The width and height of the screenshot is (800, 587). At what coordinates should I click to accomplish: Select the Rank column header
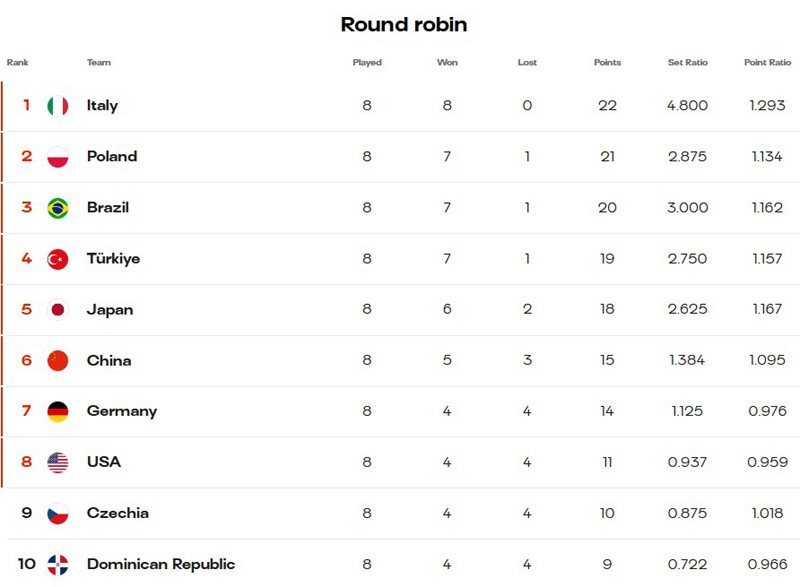(x=17, y=62)
